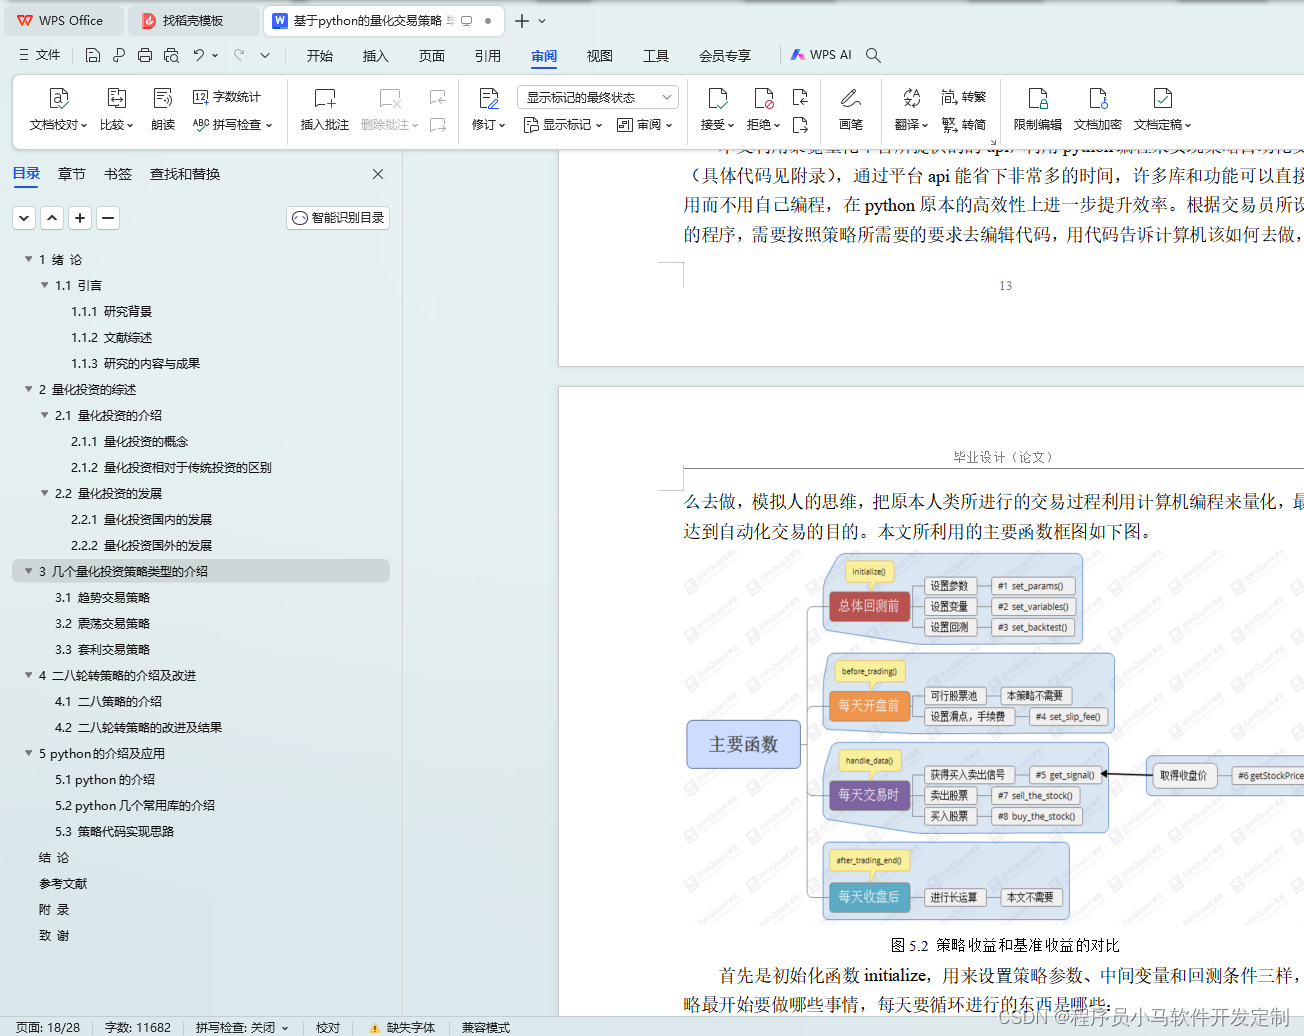Open 限制编辑 restrict editing

pos(1038,110)
